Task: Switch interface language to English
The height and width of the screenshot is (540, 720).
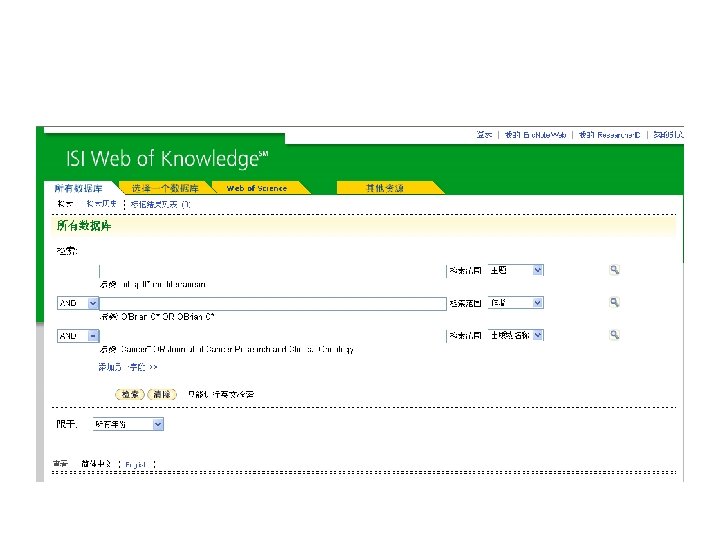Action: pyautogui.click(x=135, y=464)
